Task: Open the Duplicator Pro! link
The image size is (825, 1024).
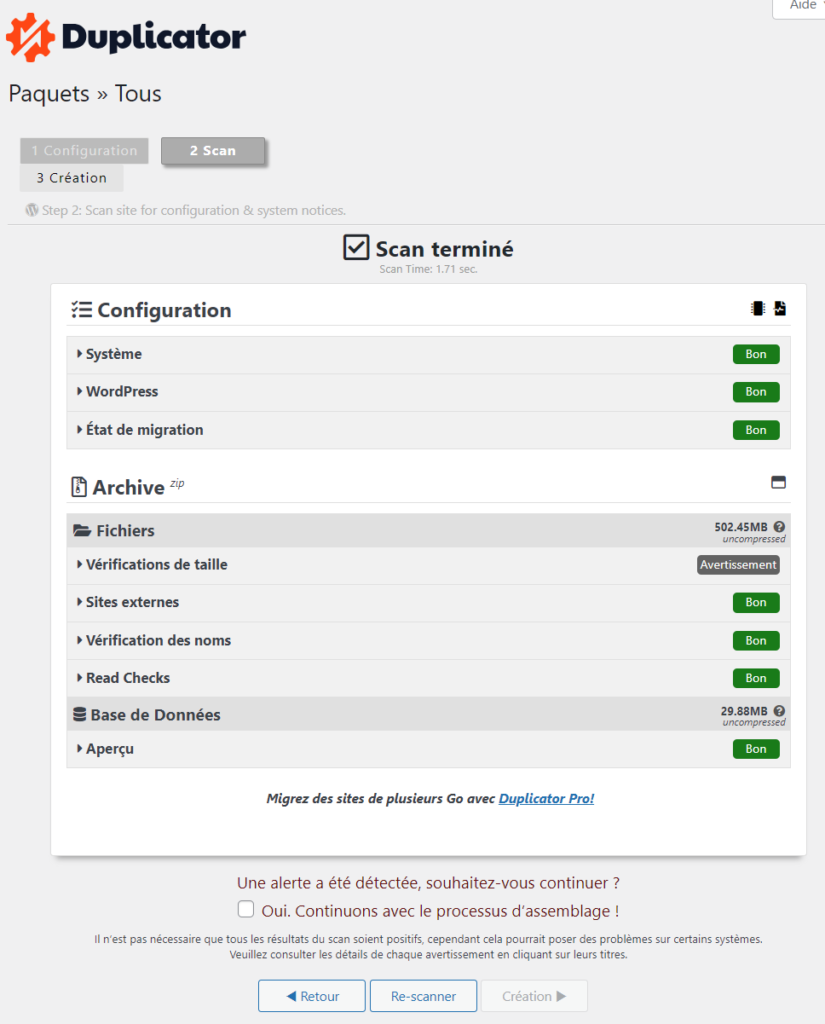Action: pos(546,798)
